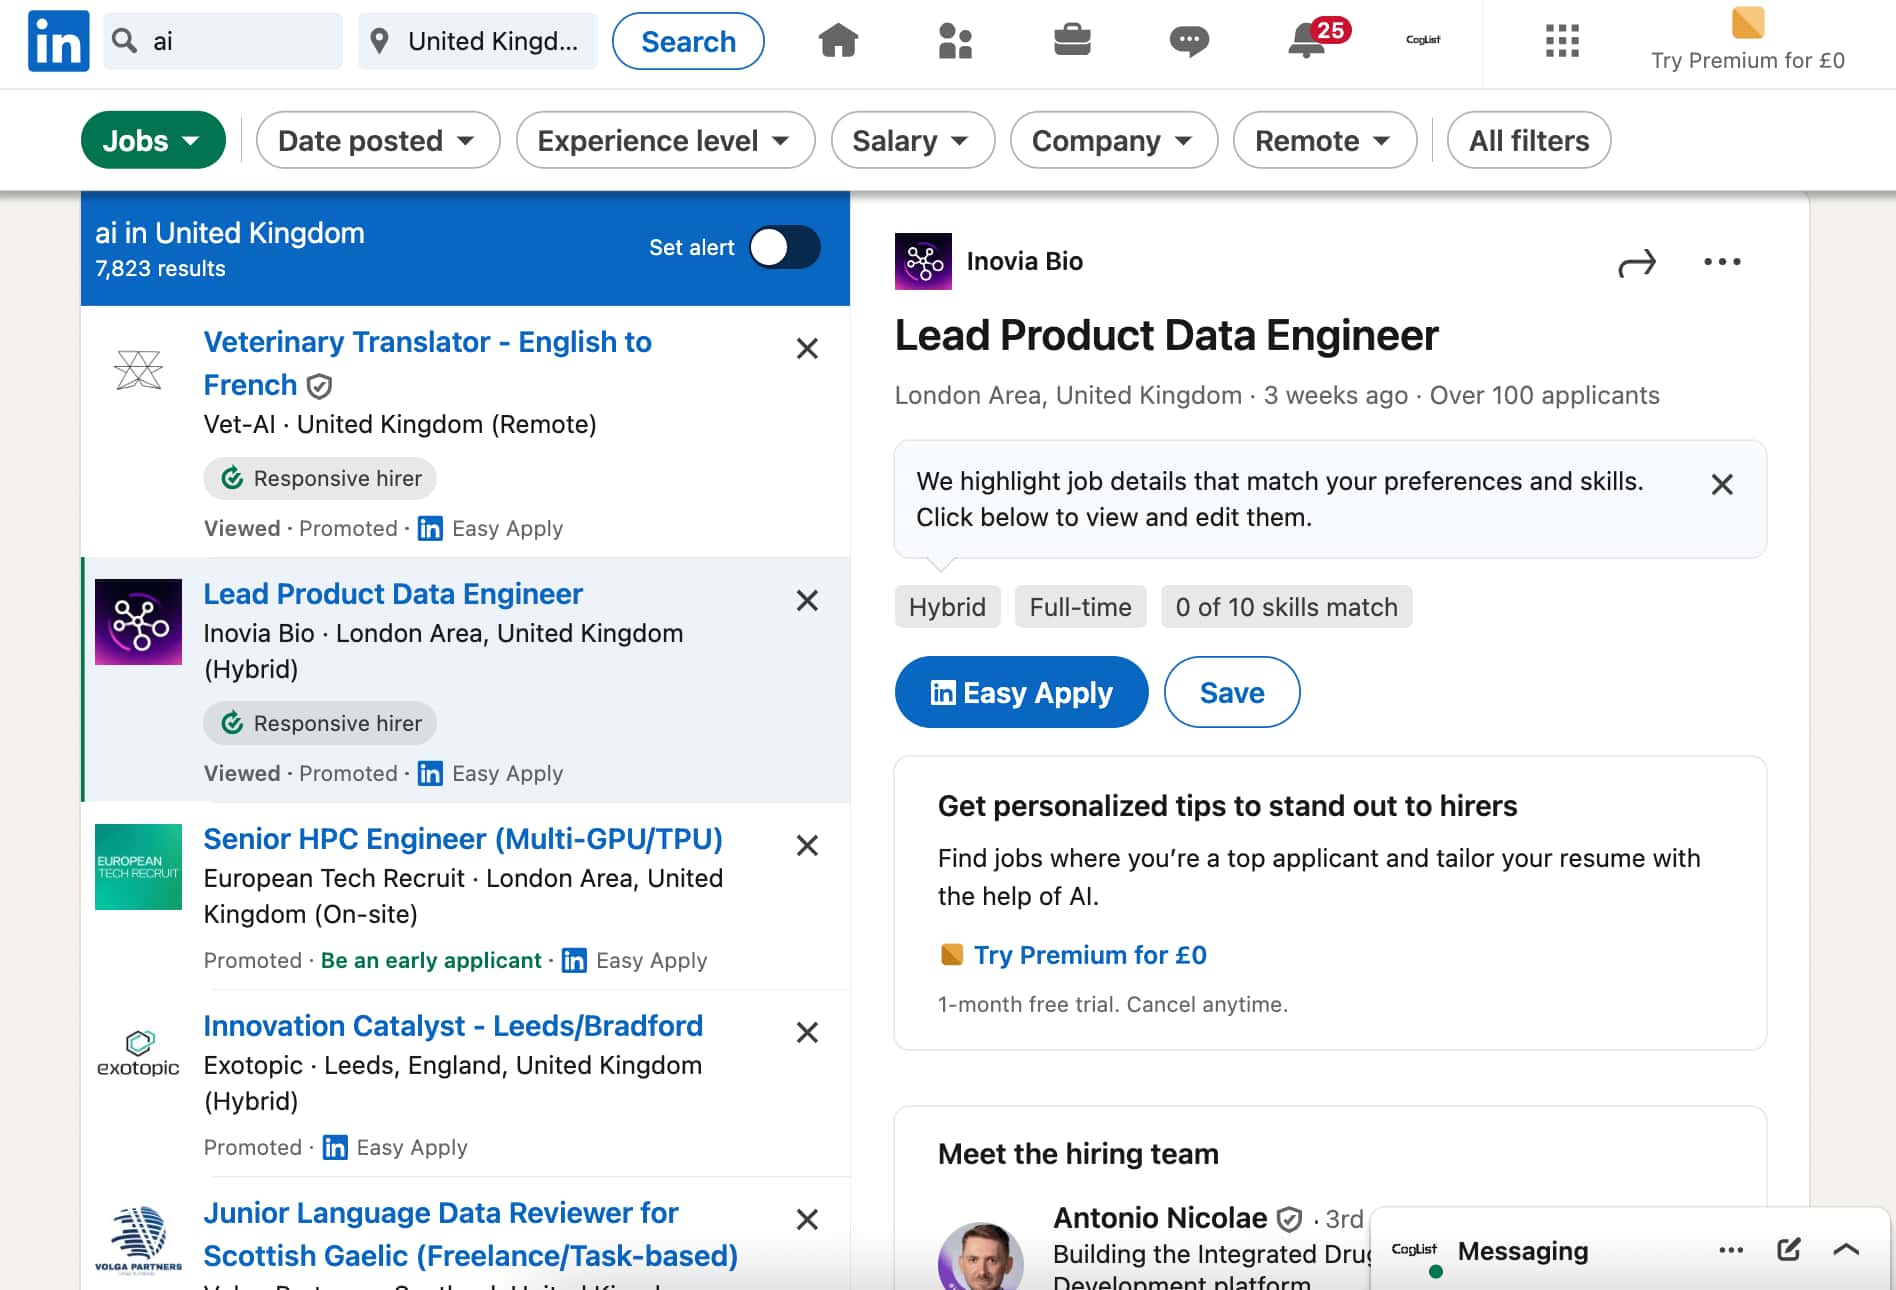Save the Lead Product Data Engineer job
This screenshot has width=1896, height=1290.
pyautogui.click(x=1232, y=692)
